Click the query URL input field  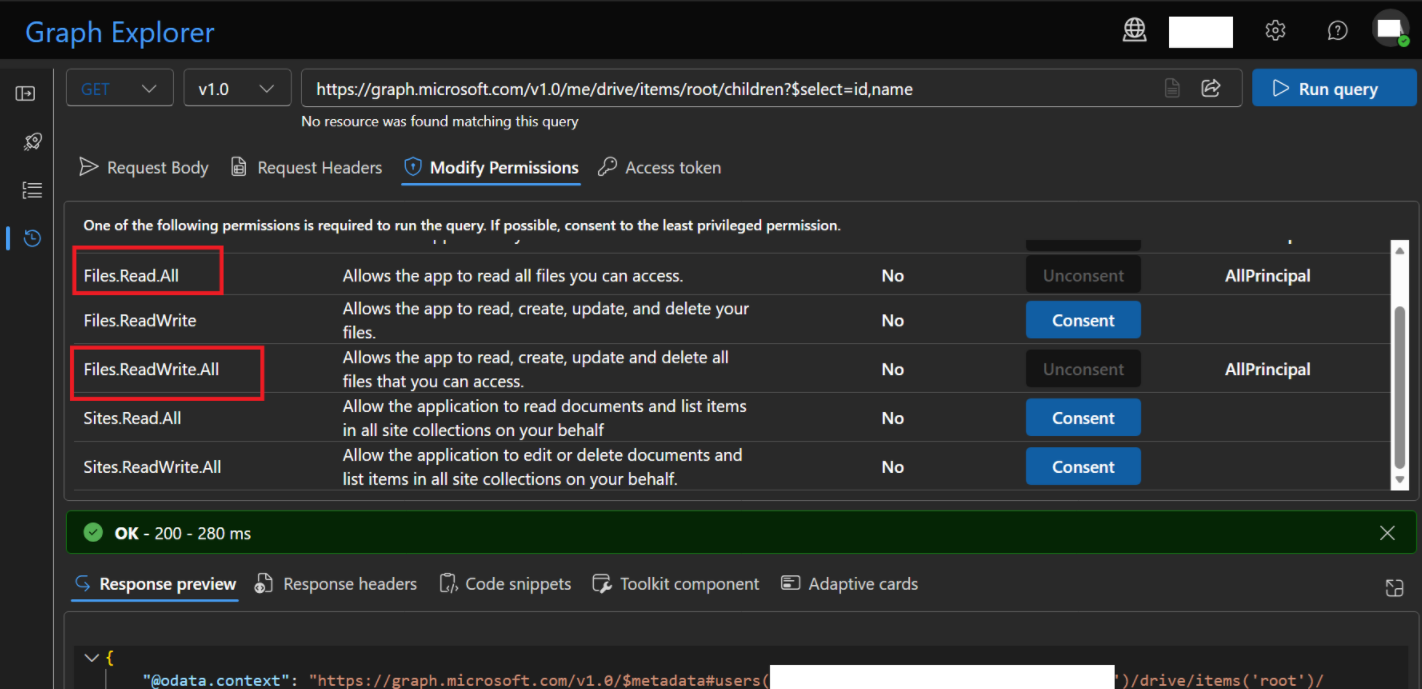[728, 88]
